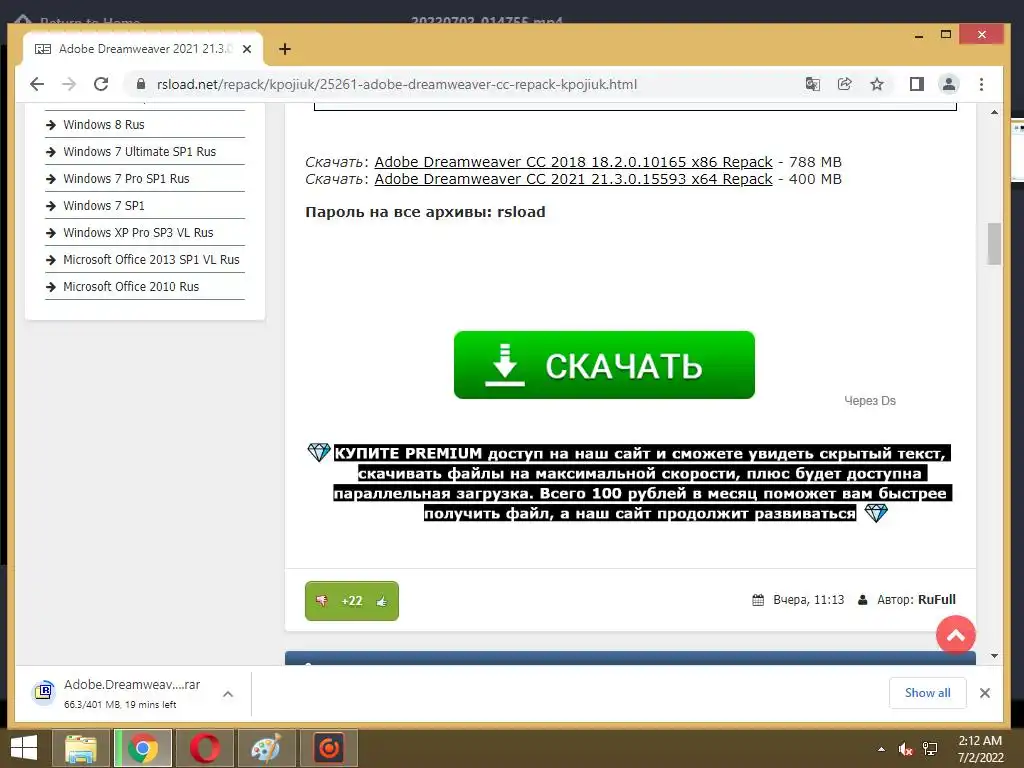
Task: Click Show all downloads
Action: click(927, 693)
